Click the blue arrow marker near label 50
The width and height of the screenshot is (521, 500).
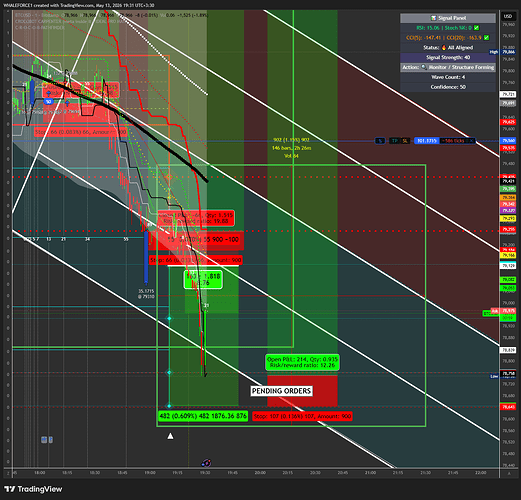(x=49, y=93)
